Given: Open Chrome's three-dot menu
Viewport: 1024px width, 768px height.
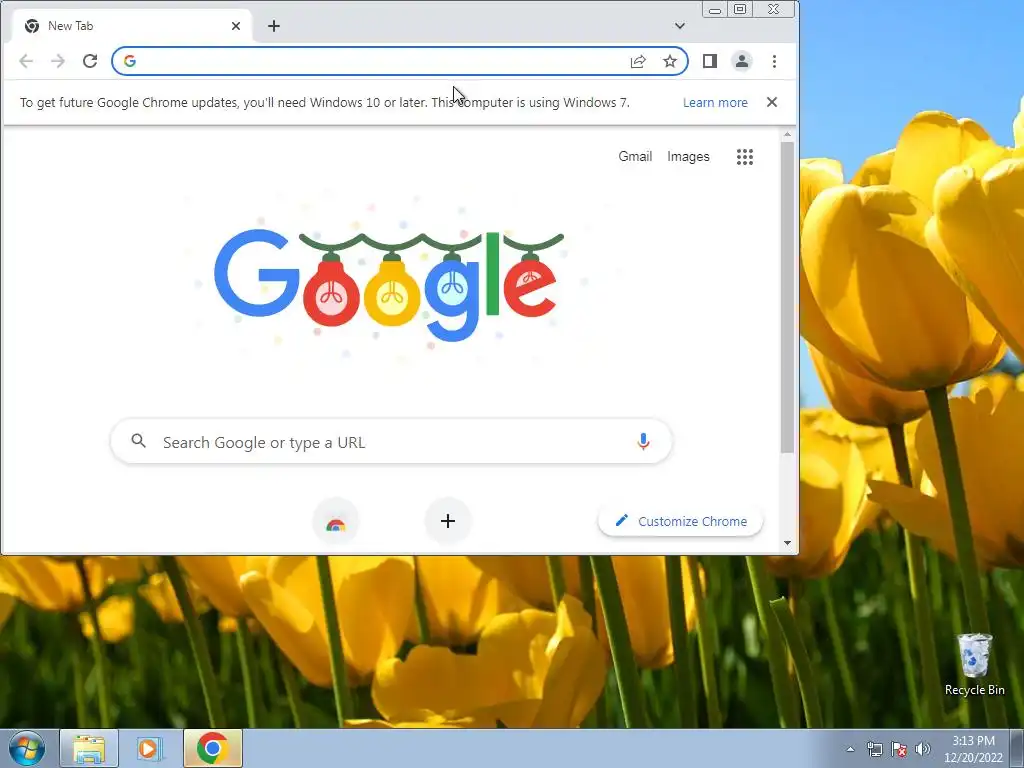Looking at the screenshot, I should point(775,61).
